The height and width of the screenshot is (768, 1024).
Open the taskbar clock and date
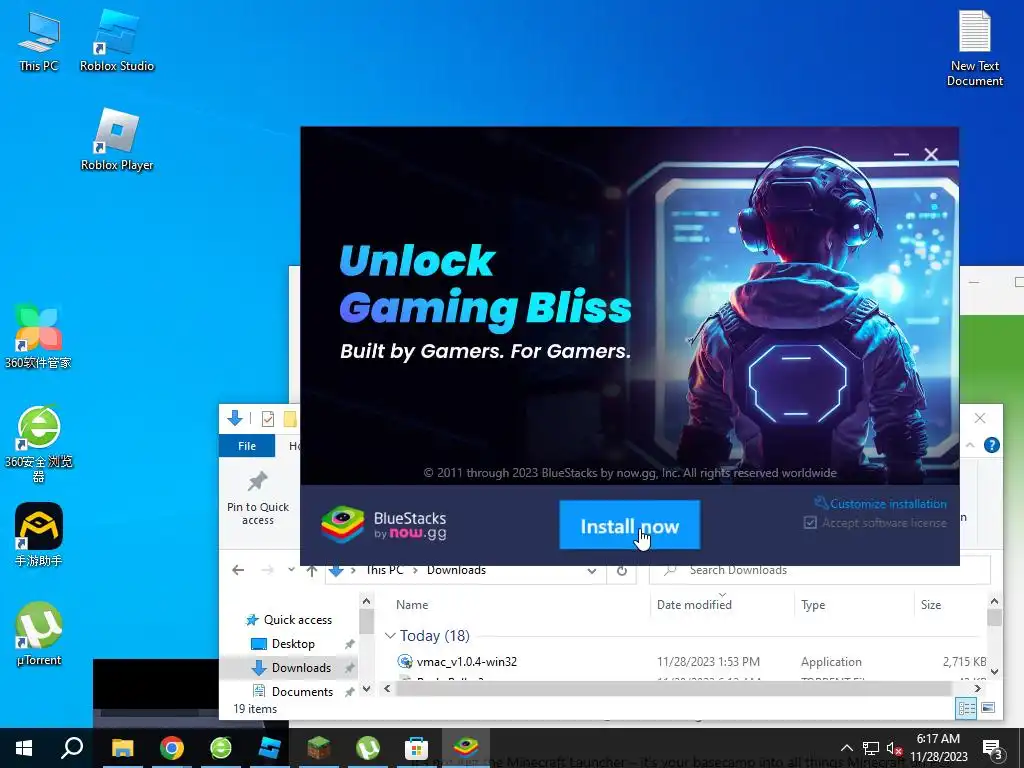click(x=938, y=748)
